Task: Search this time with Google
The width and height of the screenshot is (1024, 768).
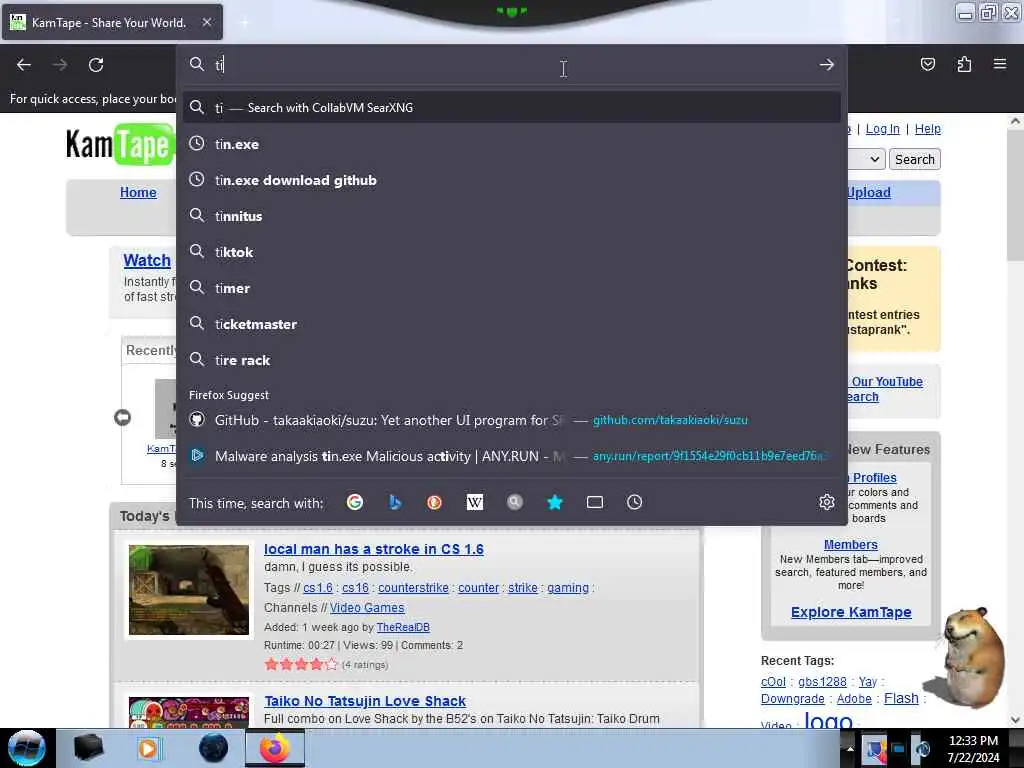Action: (x=355, y=502)
